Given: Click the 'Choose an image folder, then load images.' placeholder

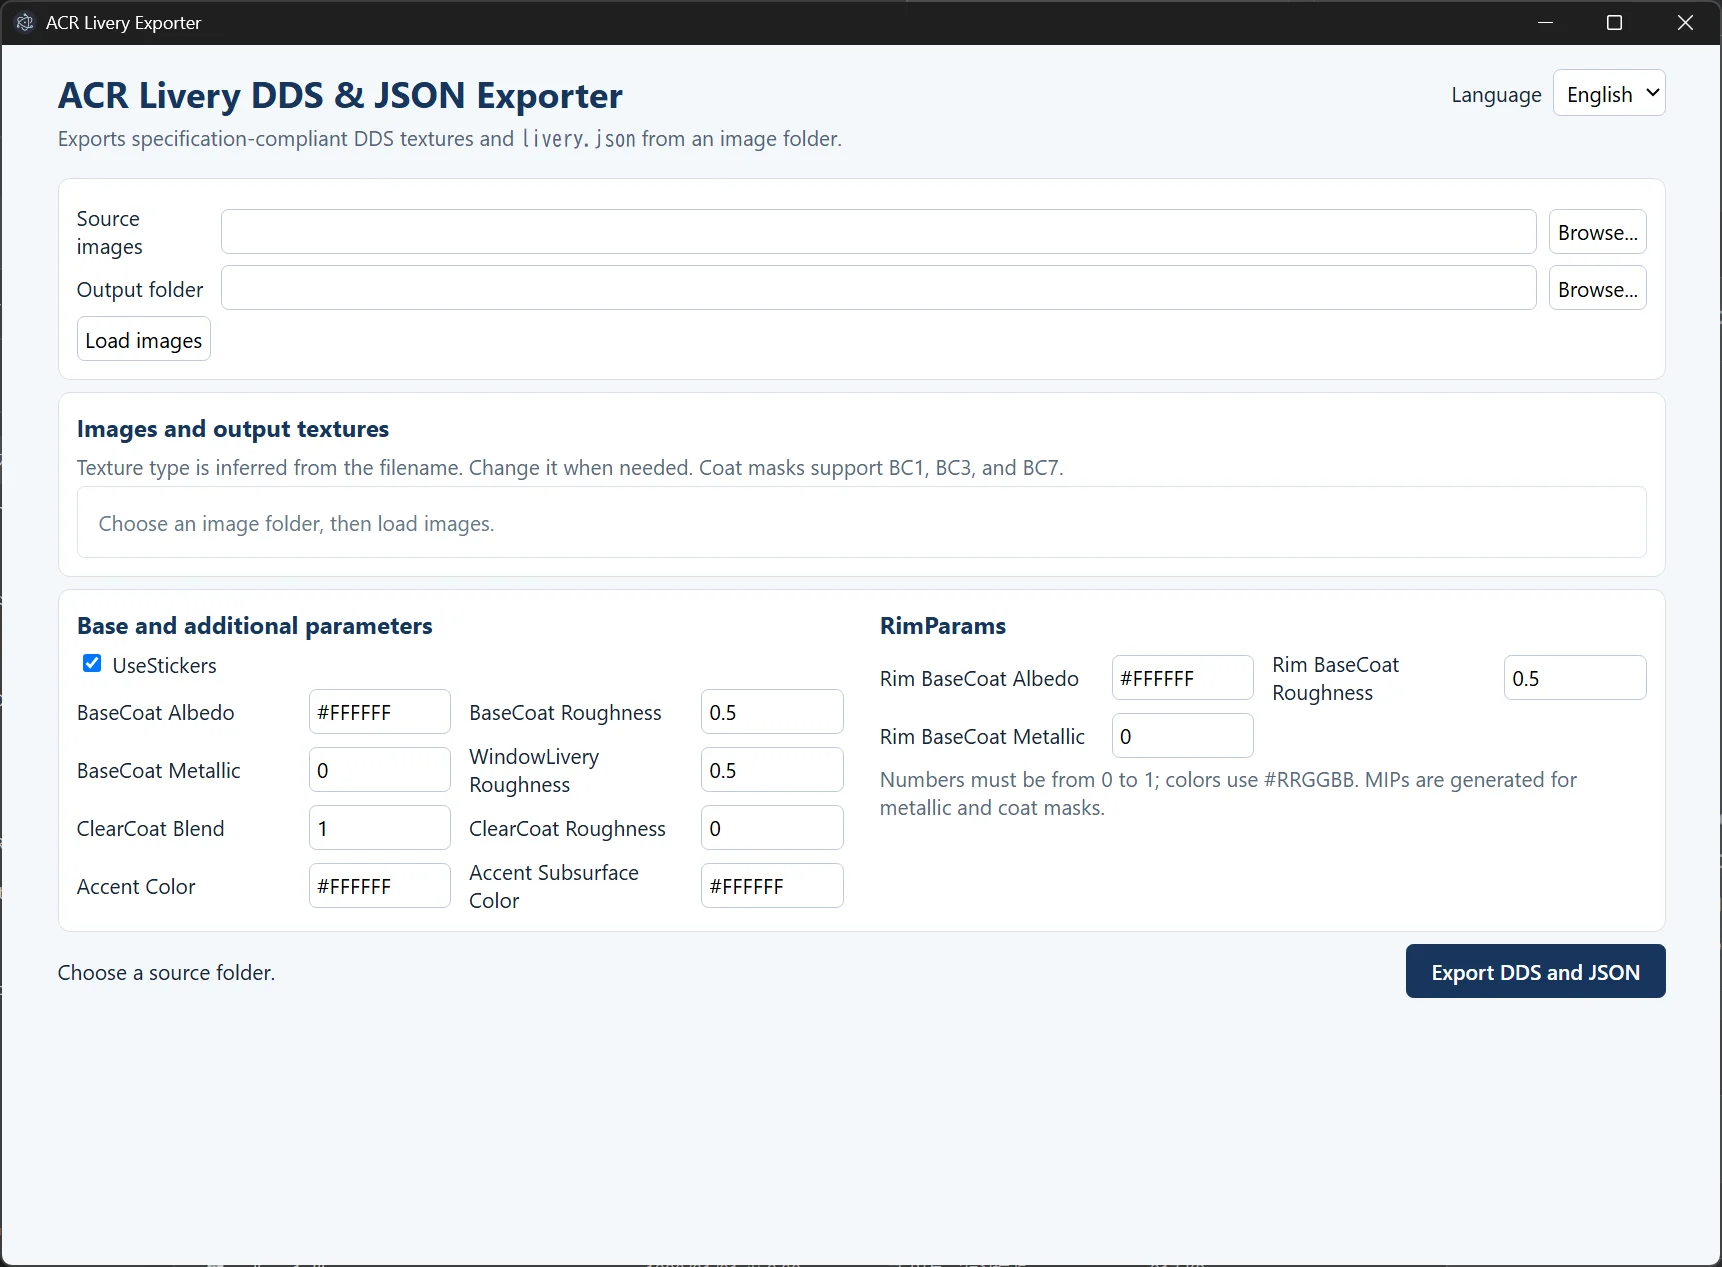Looking at the screenshot, I should pyautogui.click(x=296, y=523).
